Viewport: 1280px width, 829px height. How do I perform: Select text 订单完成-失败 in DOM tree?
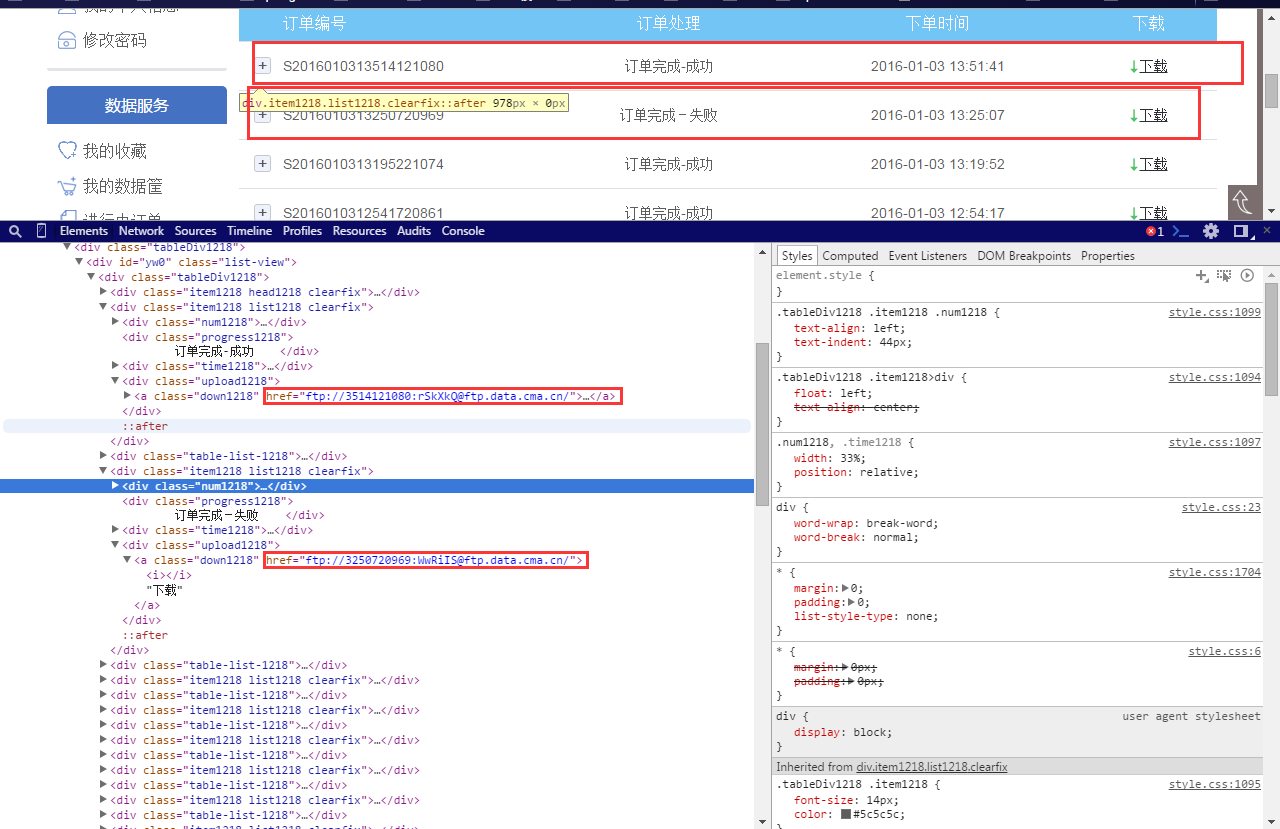click(x=216, y=516)
